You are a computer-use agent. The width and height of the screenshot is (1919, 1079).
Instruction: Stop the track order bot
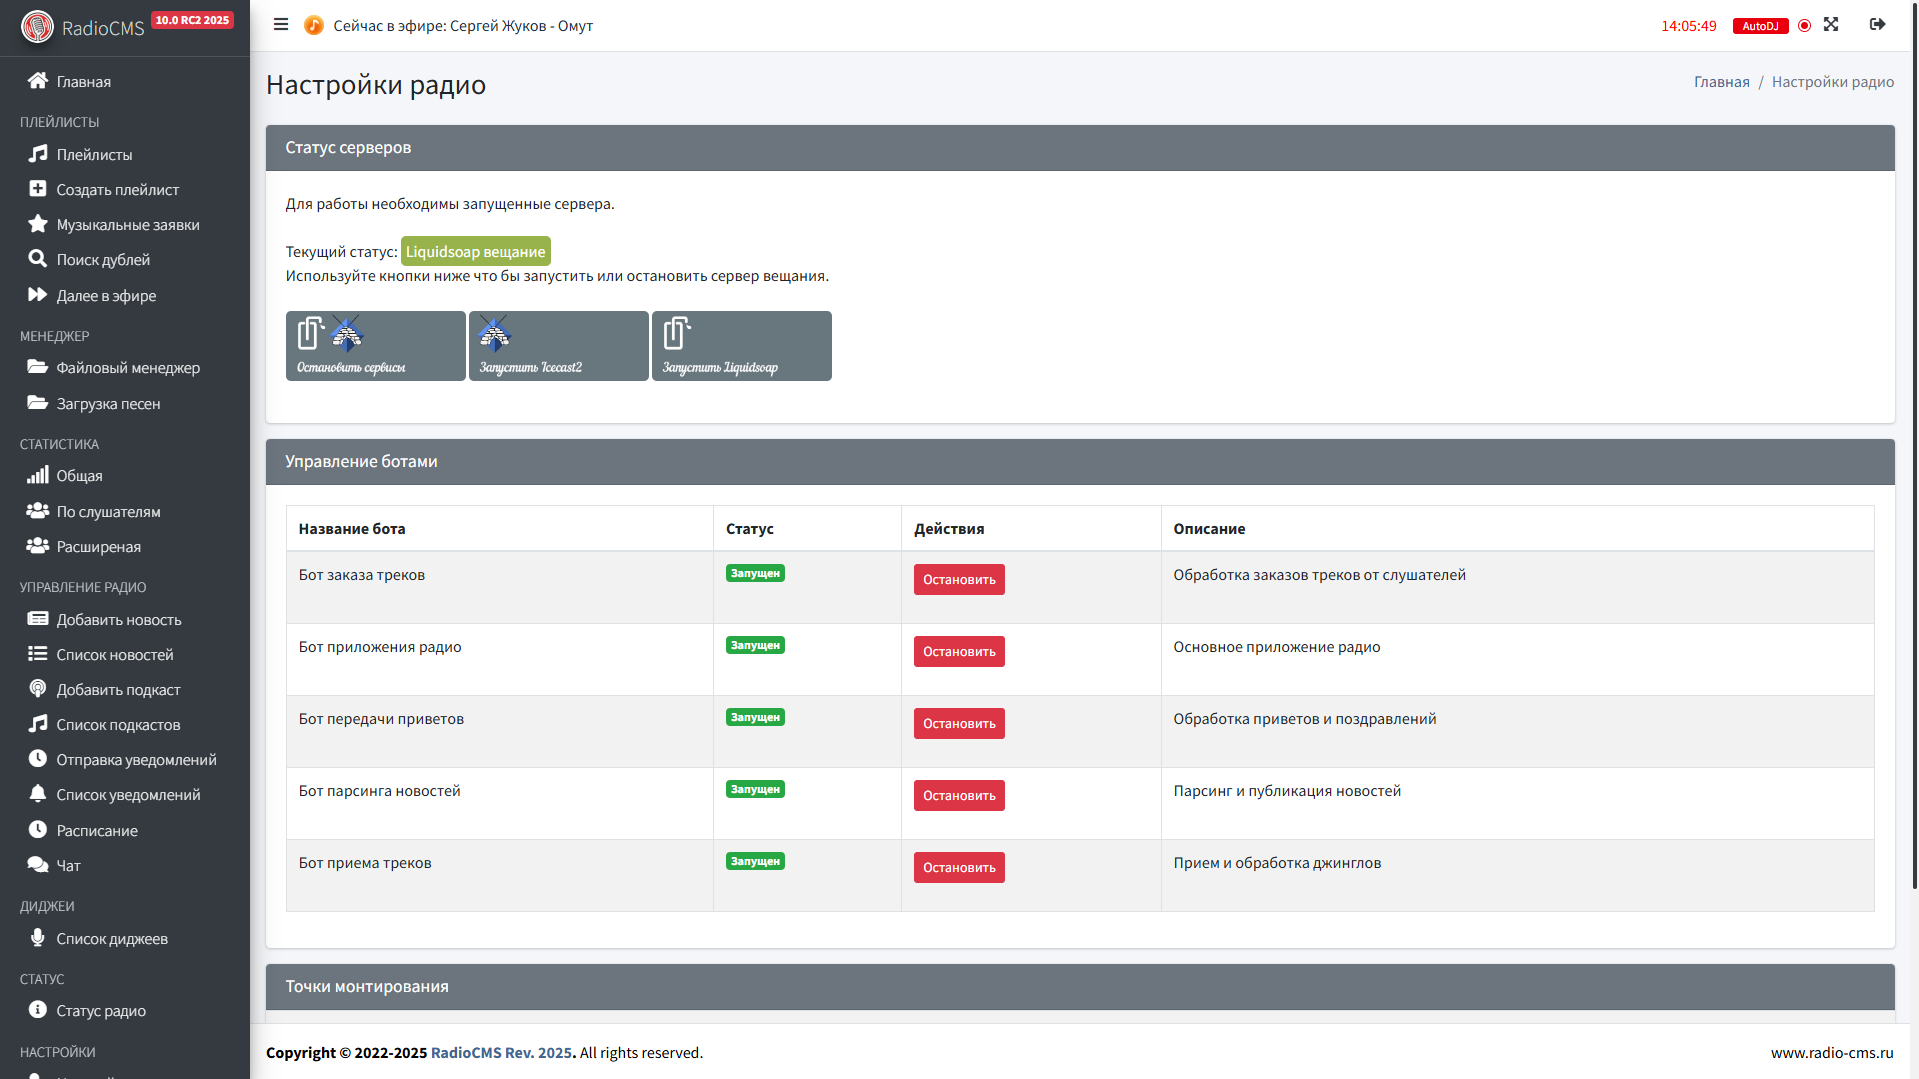(x=958, y=580)
